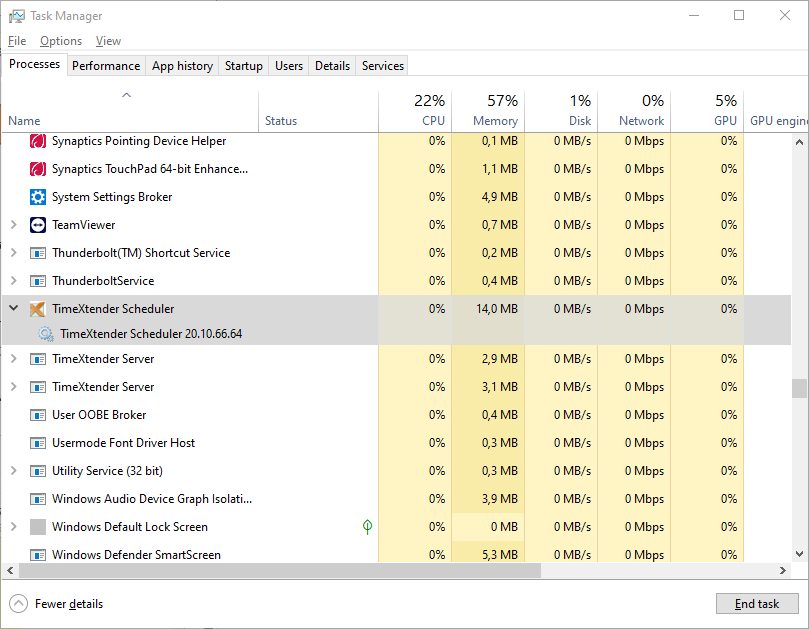This screenshot has width=809, height=629.
Task: Click the vertical scrollbar thumb
Action: click(799, 389)
